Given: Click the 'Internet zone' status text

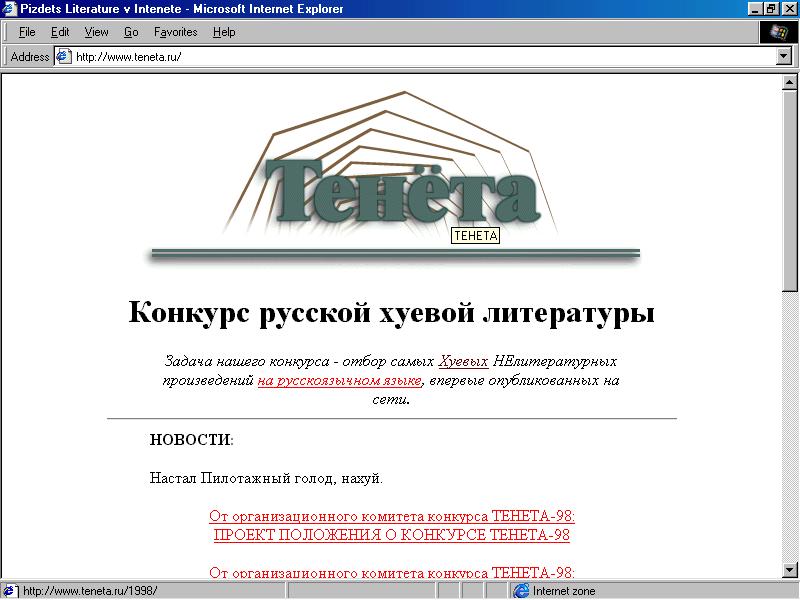Looking at the screenshot, I should pos(564,591).
